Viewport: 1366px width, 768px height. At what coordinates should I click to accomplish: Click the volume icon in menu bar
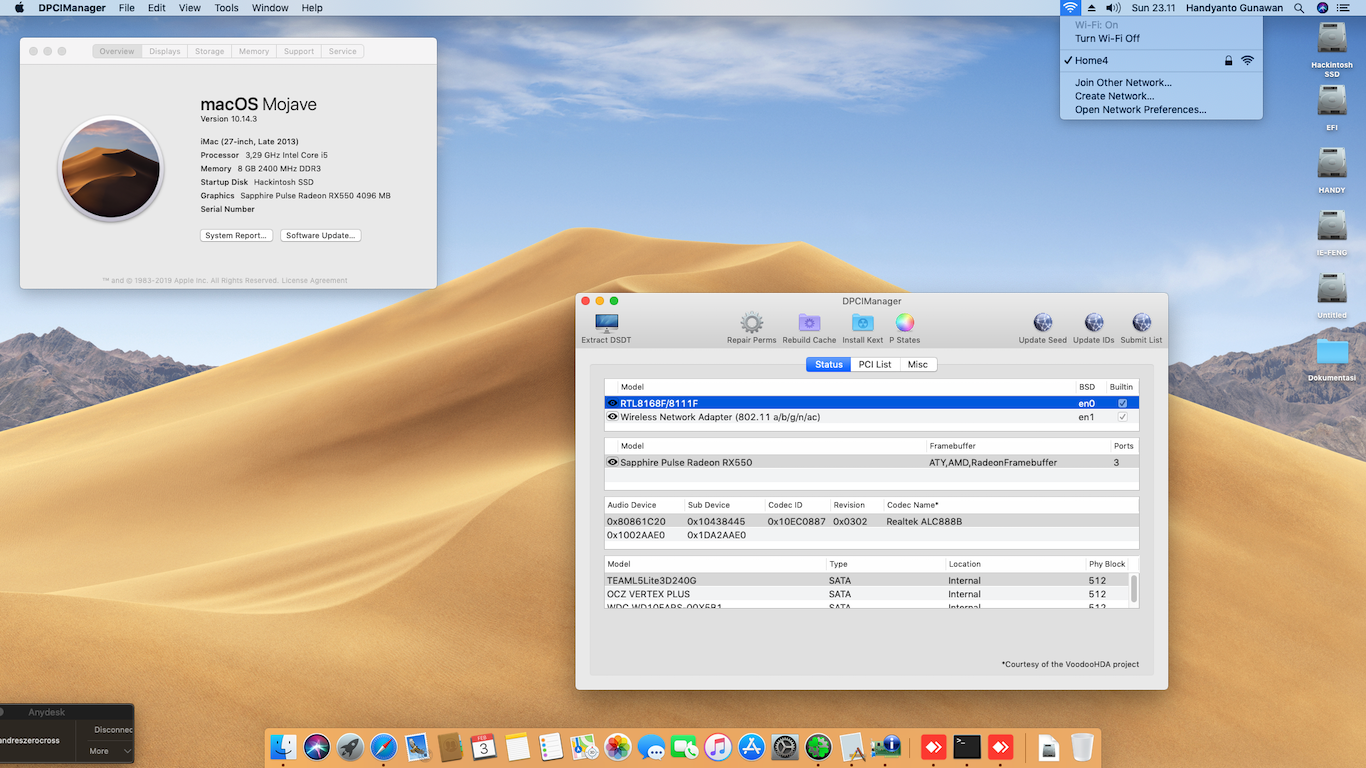point(1113,8)
